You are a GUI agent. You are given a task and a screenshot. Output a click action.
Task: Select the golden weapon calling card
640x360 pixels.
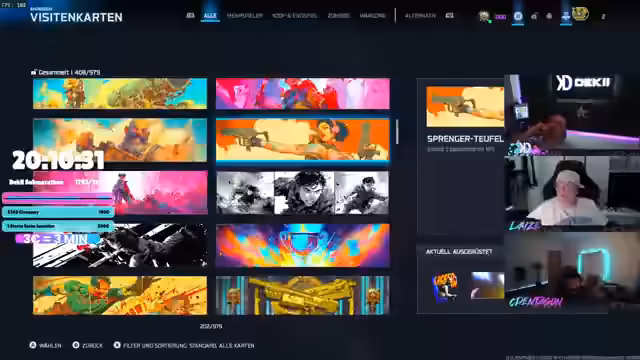pos(302,296)
